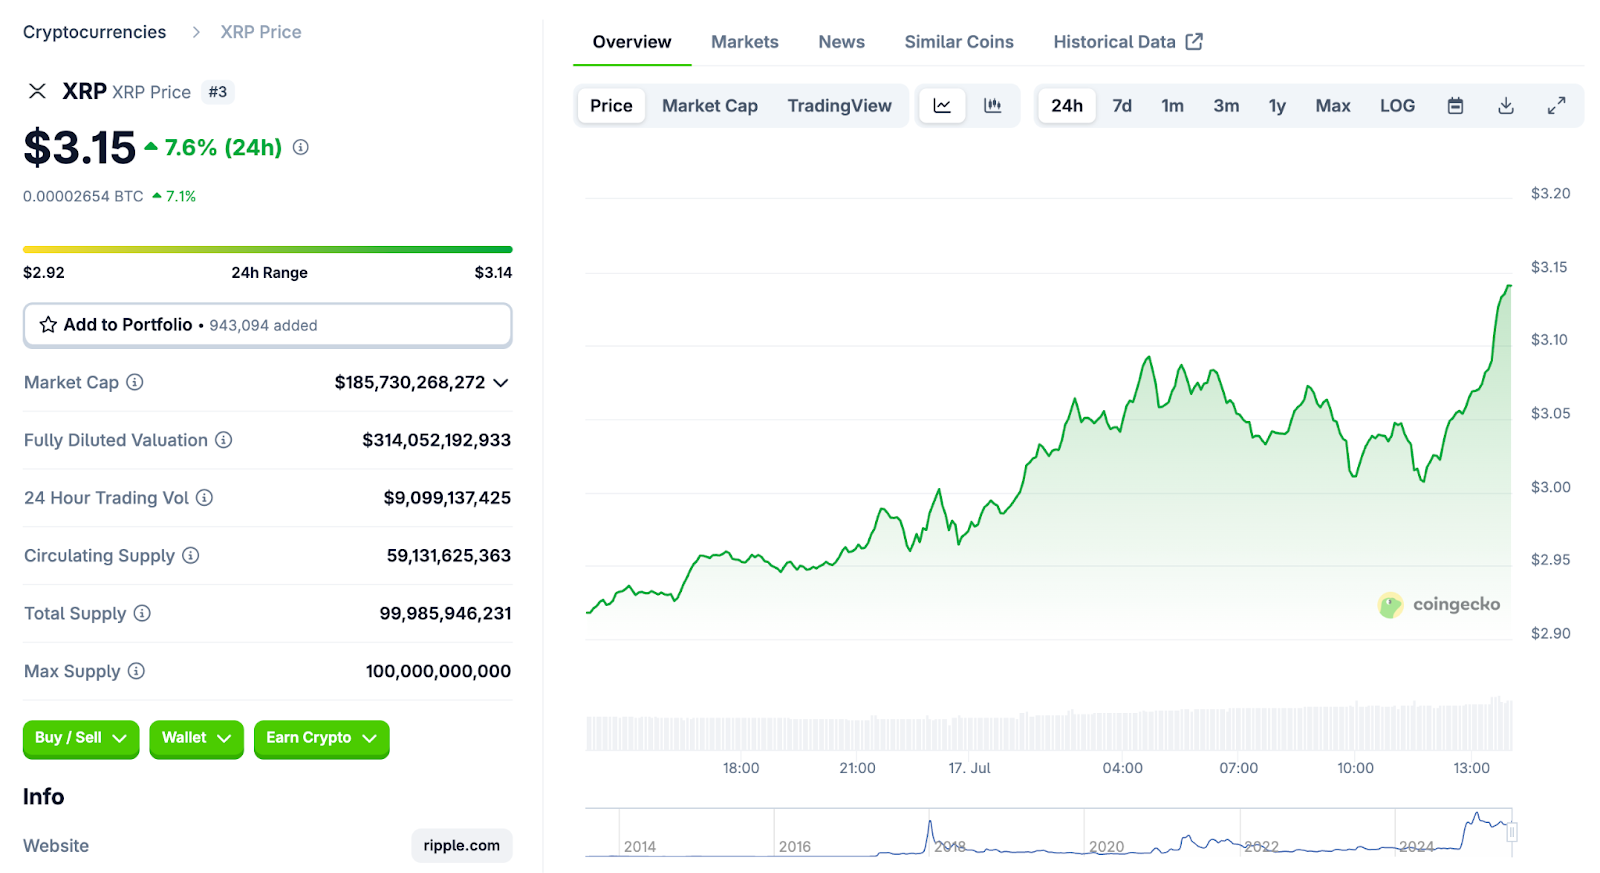This screenshot has height=873, width=1600.
Task: Click the XRP coin logo icon
Action: (37, 91)
